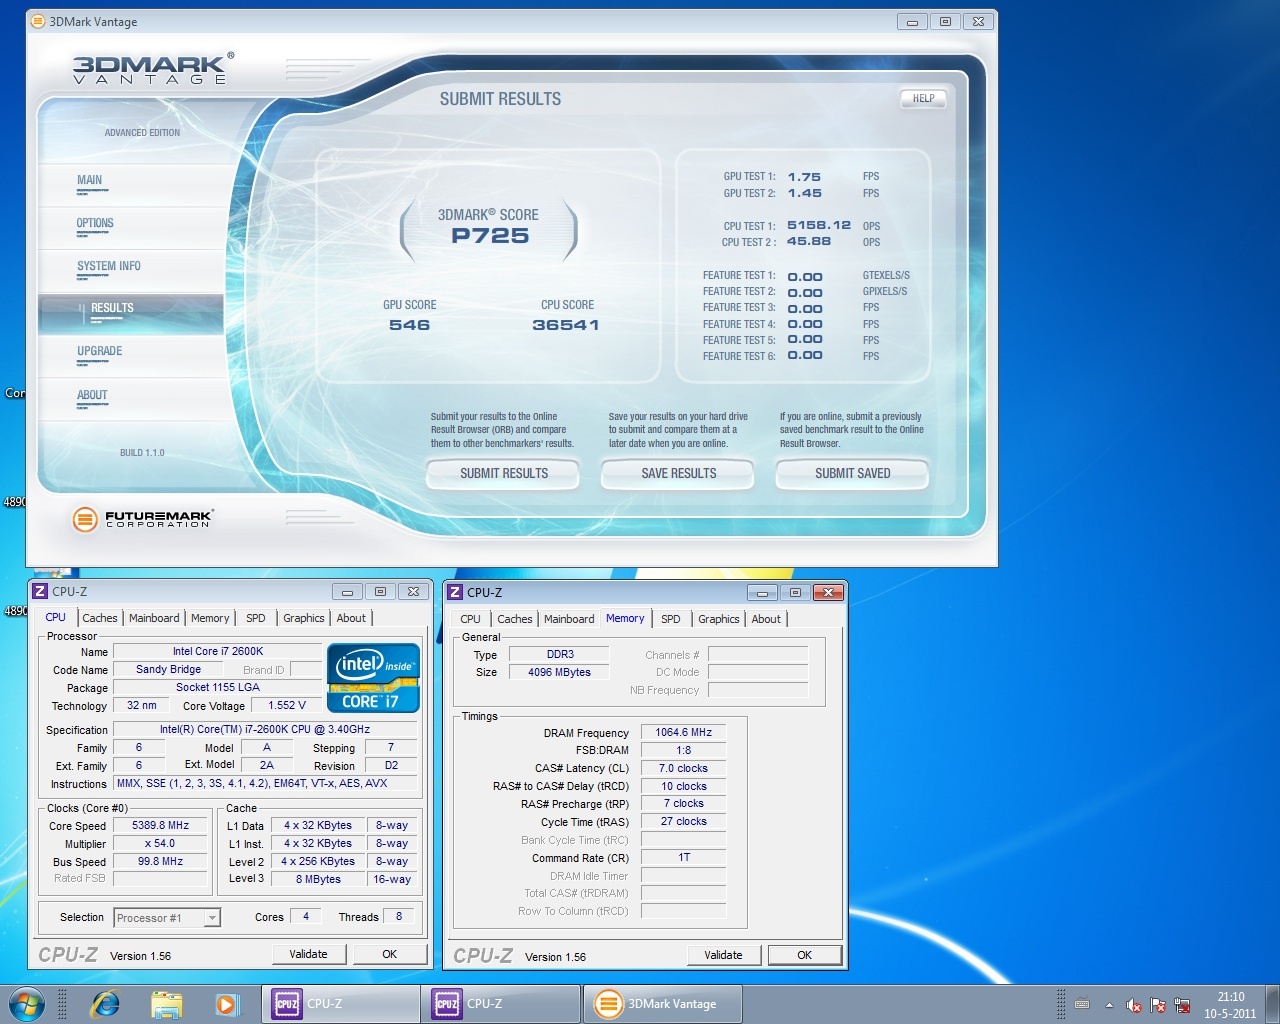Click the Intel Core i7 logo badge

[x=373, y=678]
